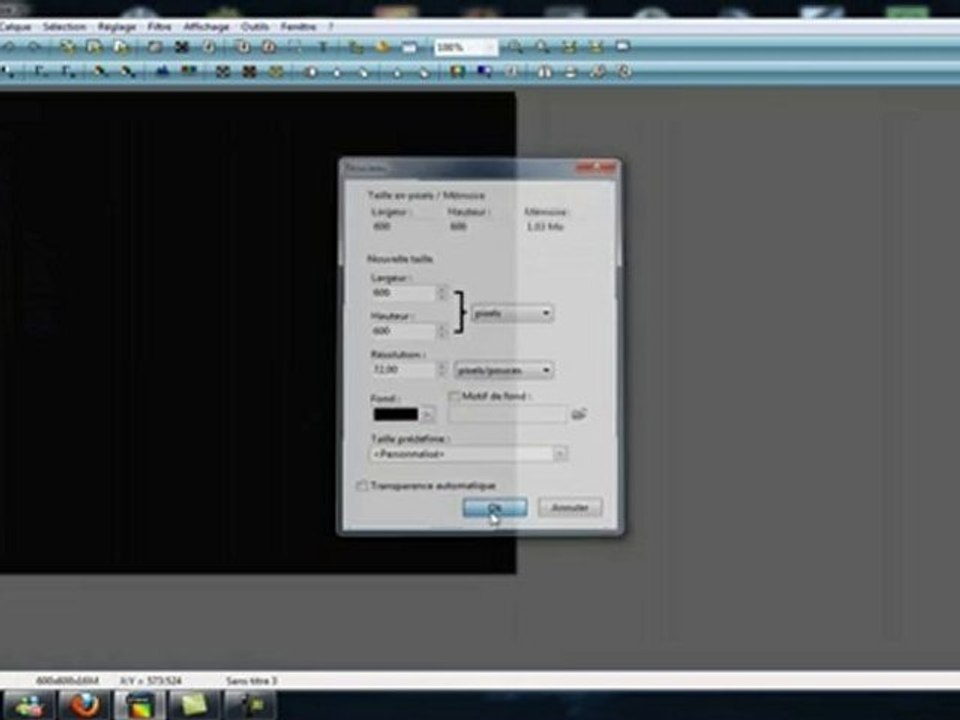Expand the Taille prédéfinie dropdown
The height and width of the screenshot is (720, 960).
(468, 454)
